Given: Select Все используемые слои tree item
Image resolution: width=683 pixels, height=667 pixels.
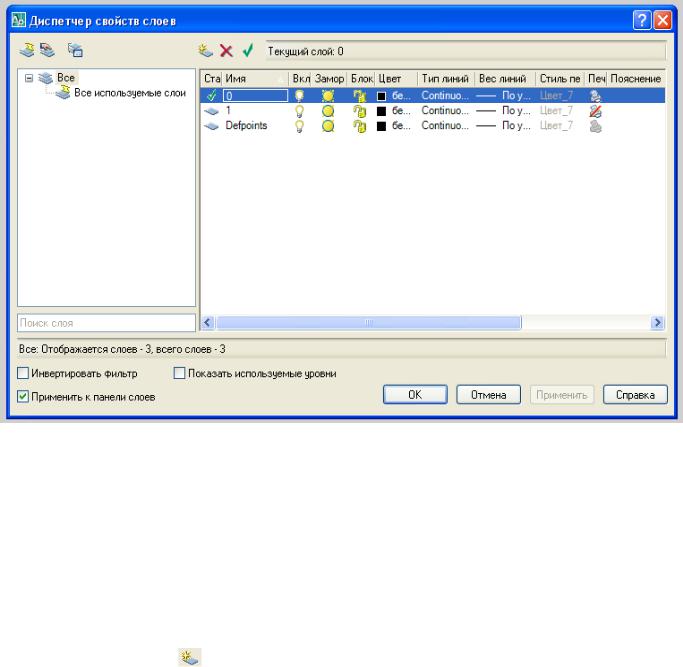Looking at the screenshot, I should point(130,93).
